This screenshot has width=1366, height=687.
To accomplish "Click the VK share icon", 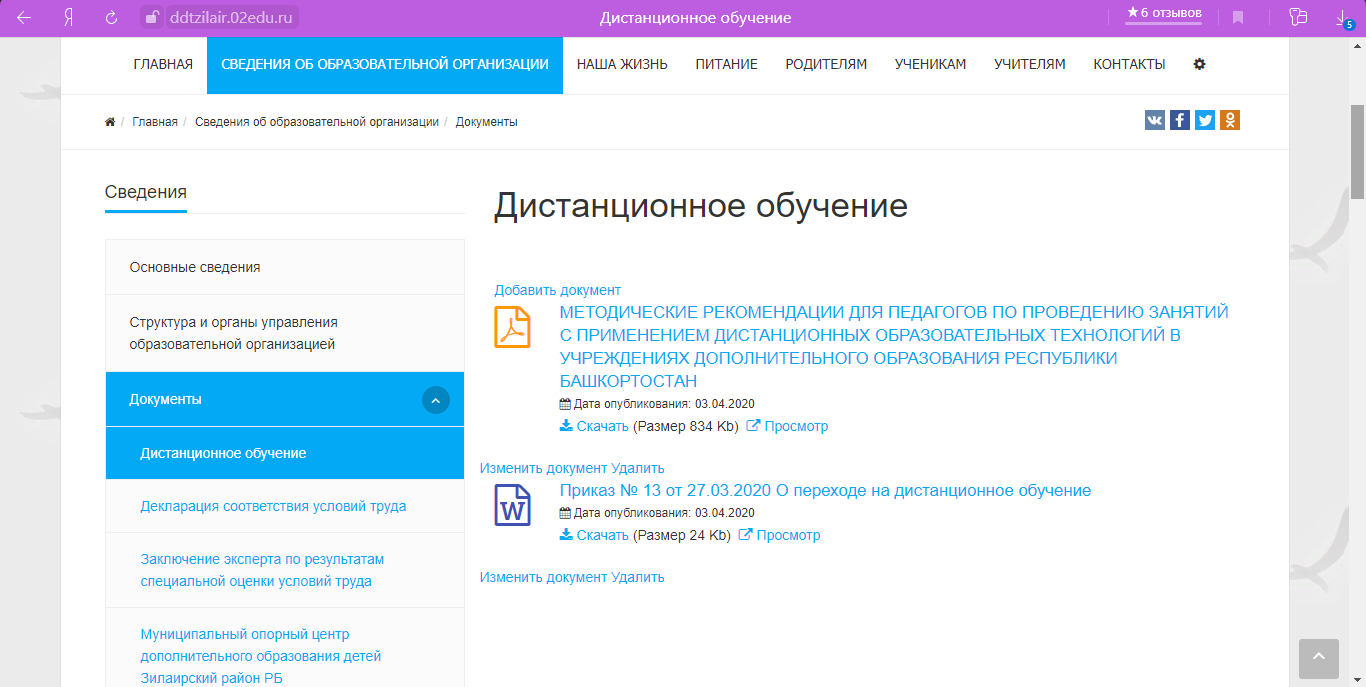I will 1155,120.
